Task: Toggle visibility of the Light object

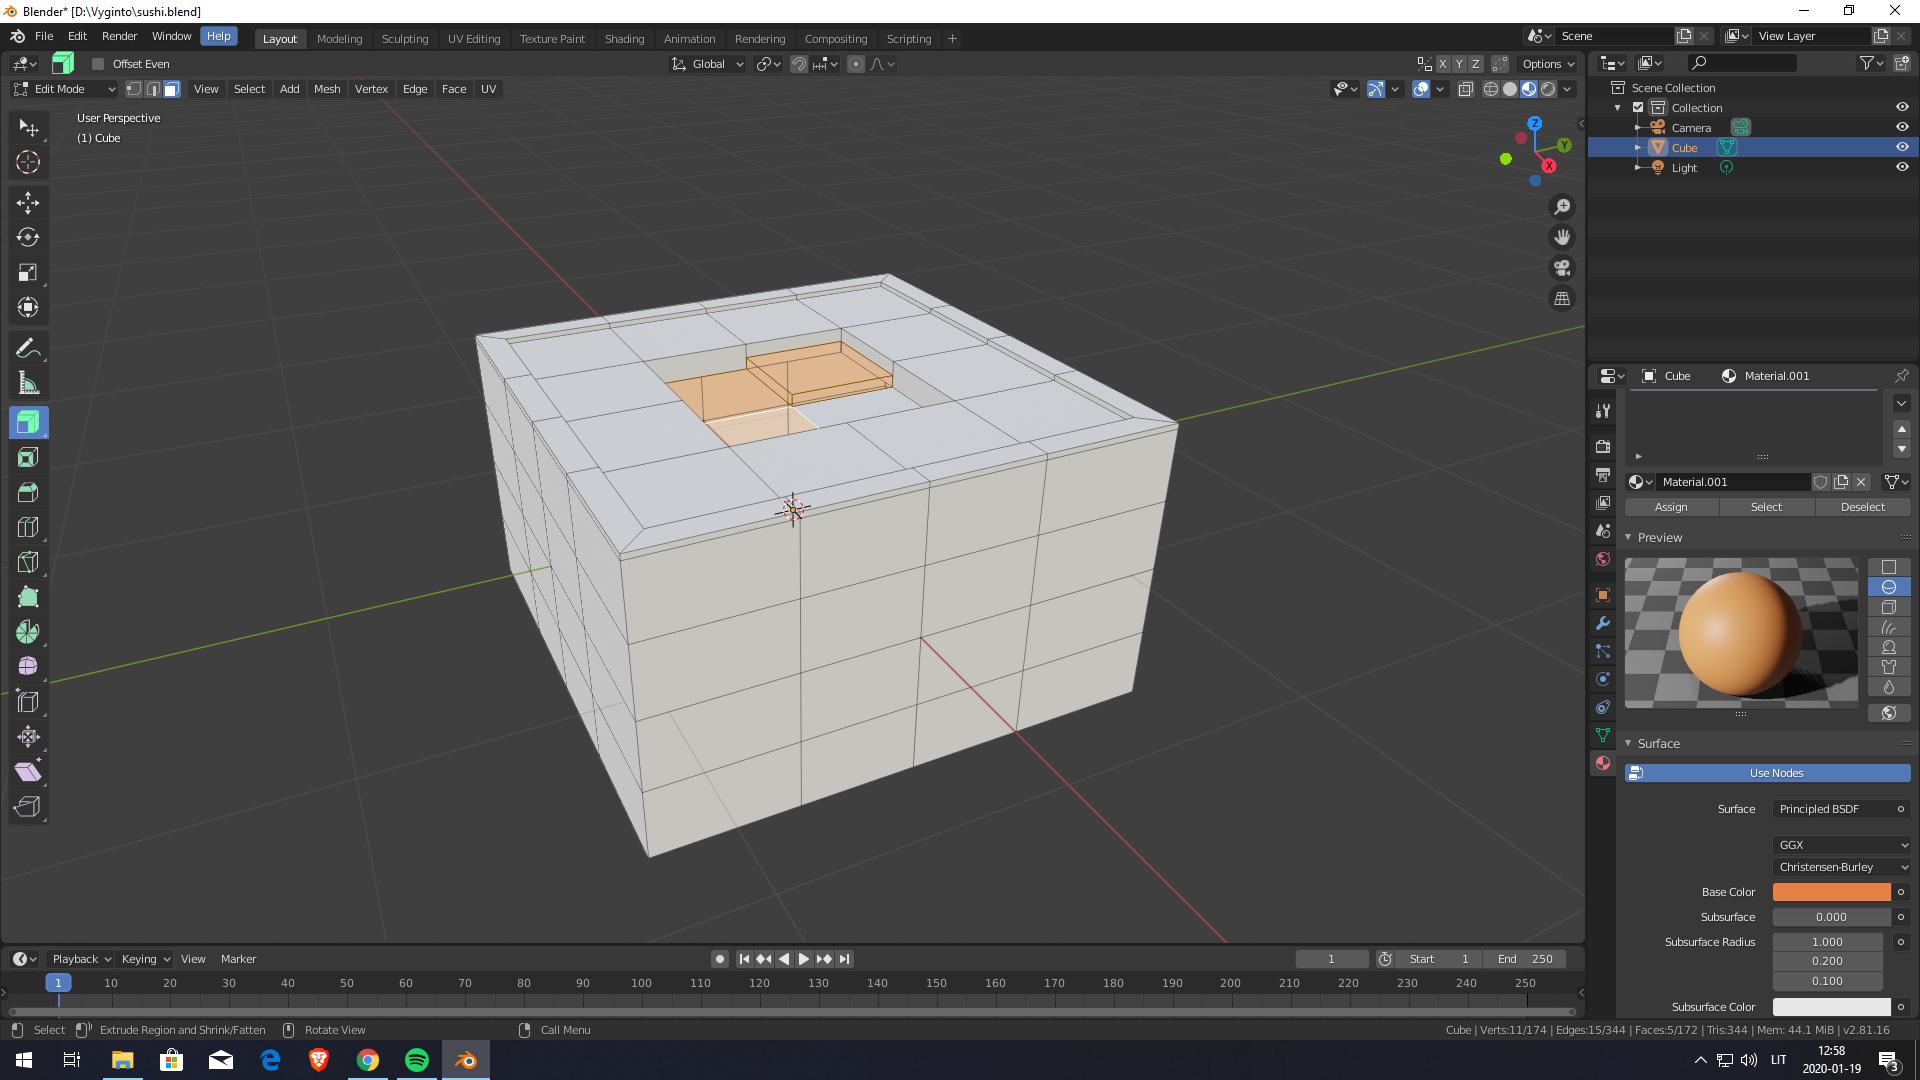Action: [1902, 167]
